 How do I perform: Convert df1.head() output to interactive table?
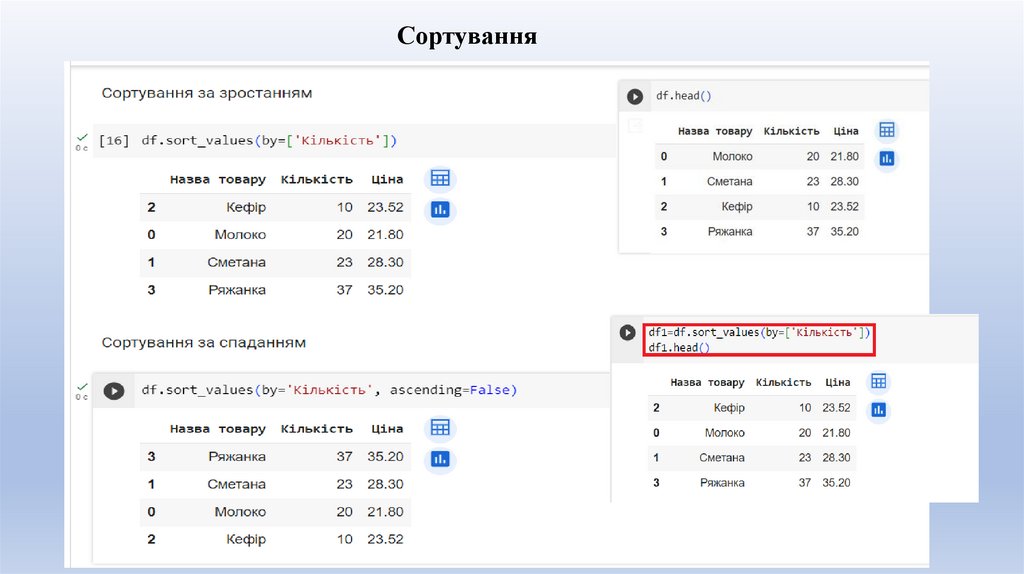tap(879, 381)
